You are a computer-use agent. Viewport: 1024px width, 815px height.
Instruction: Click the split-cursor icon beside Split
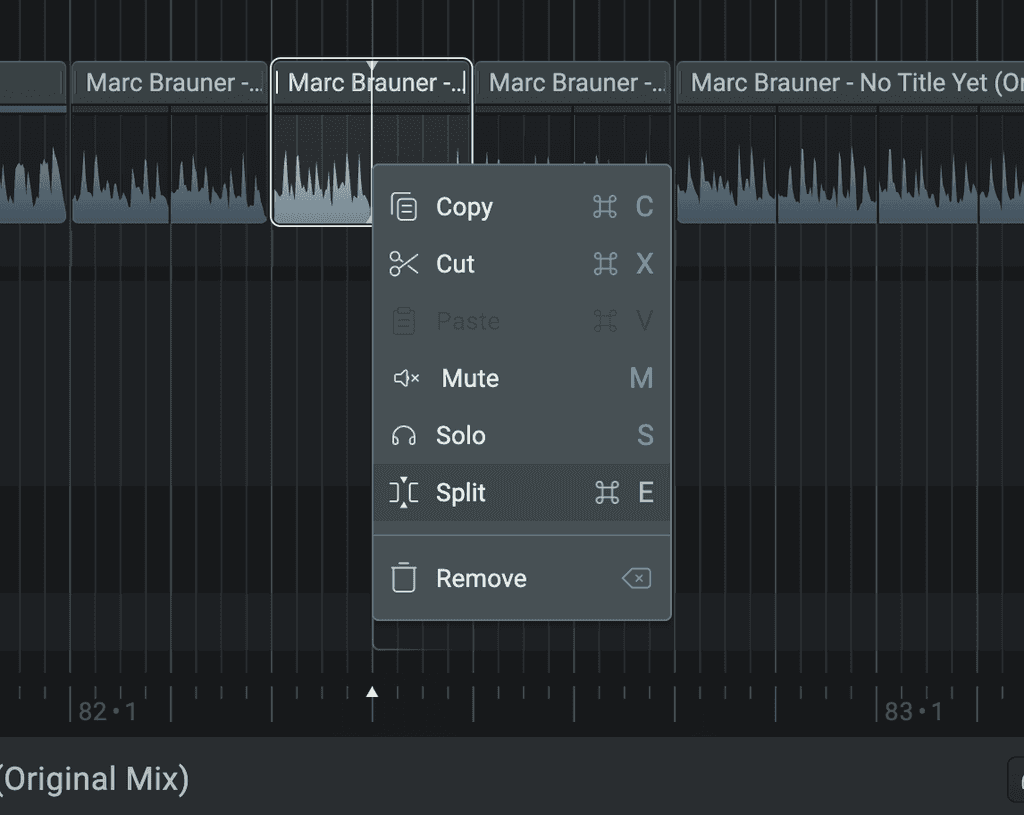(x=405, y=492)
